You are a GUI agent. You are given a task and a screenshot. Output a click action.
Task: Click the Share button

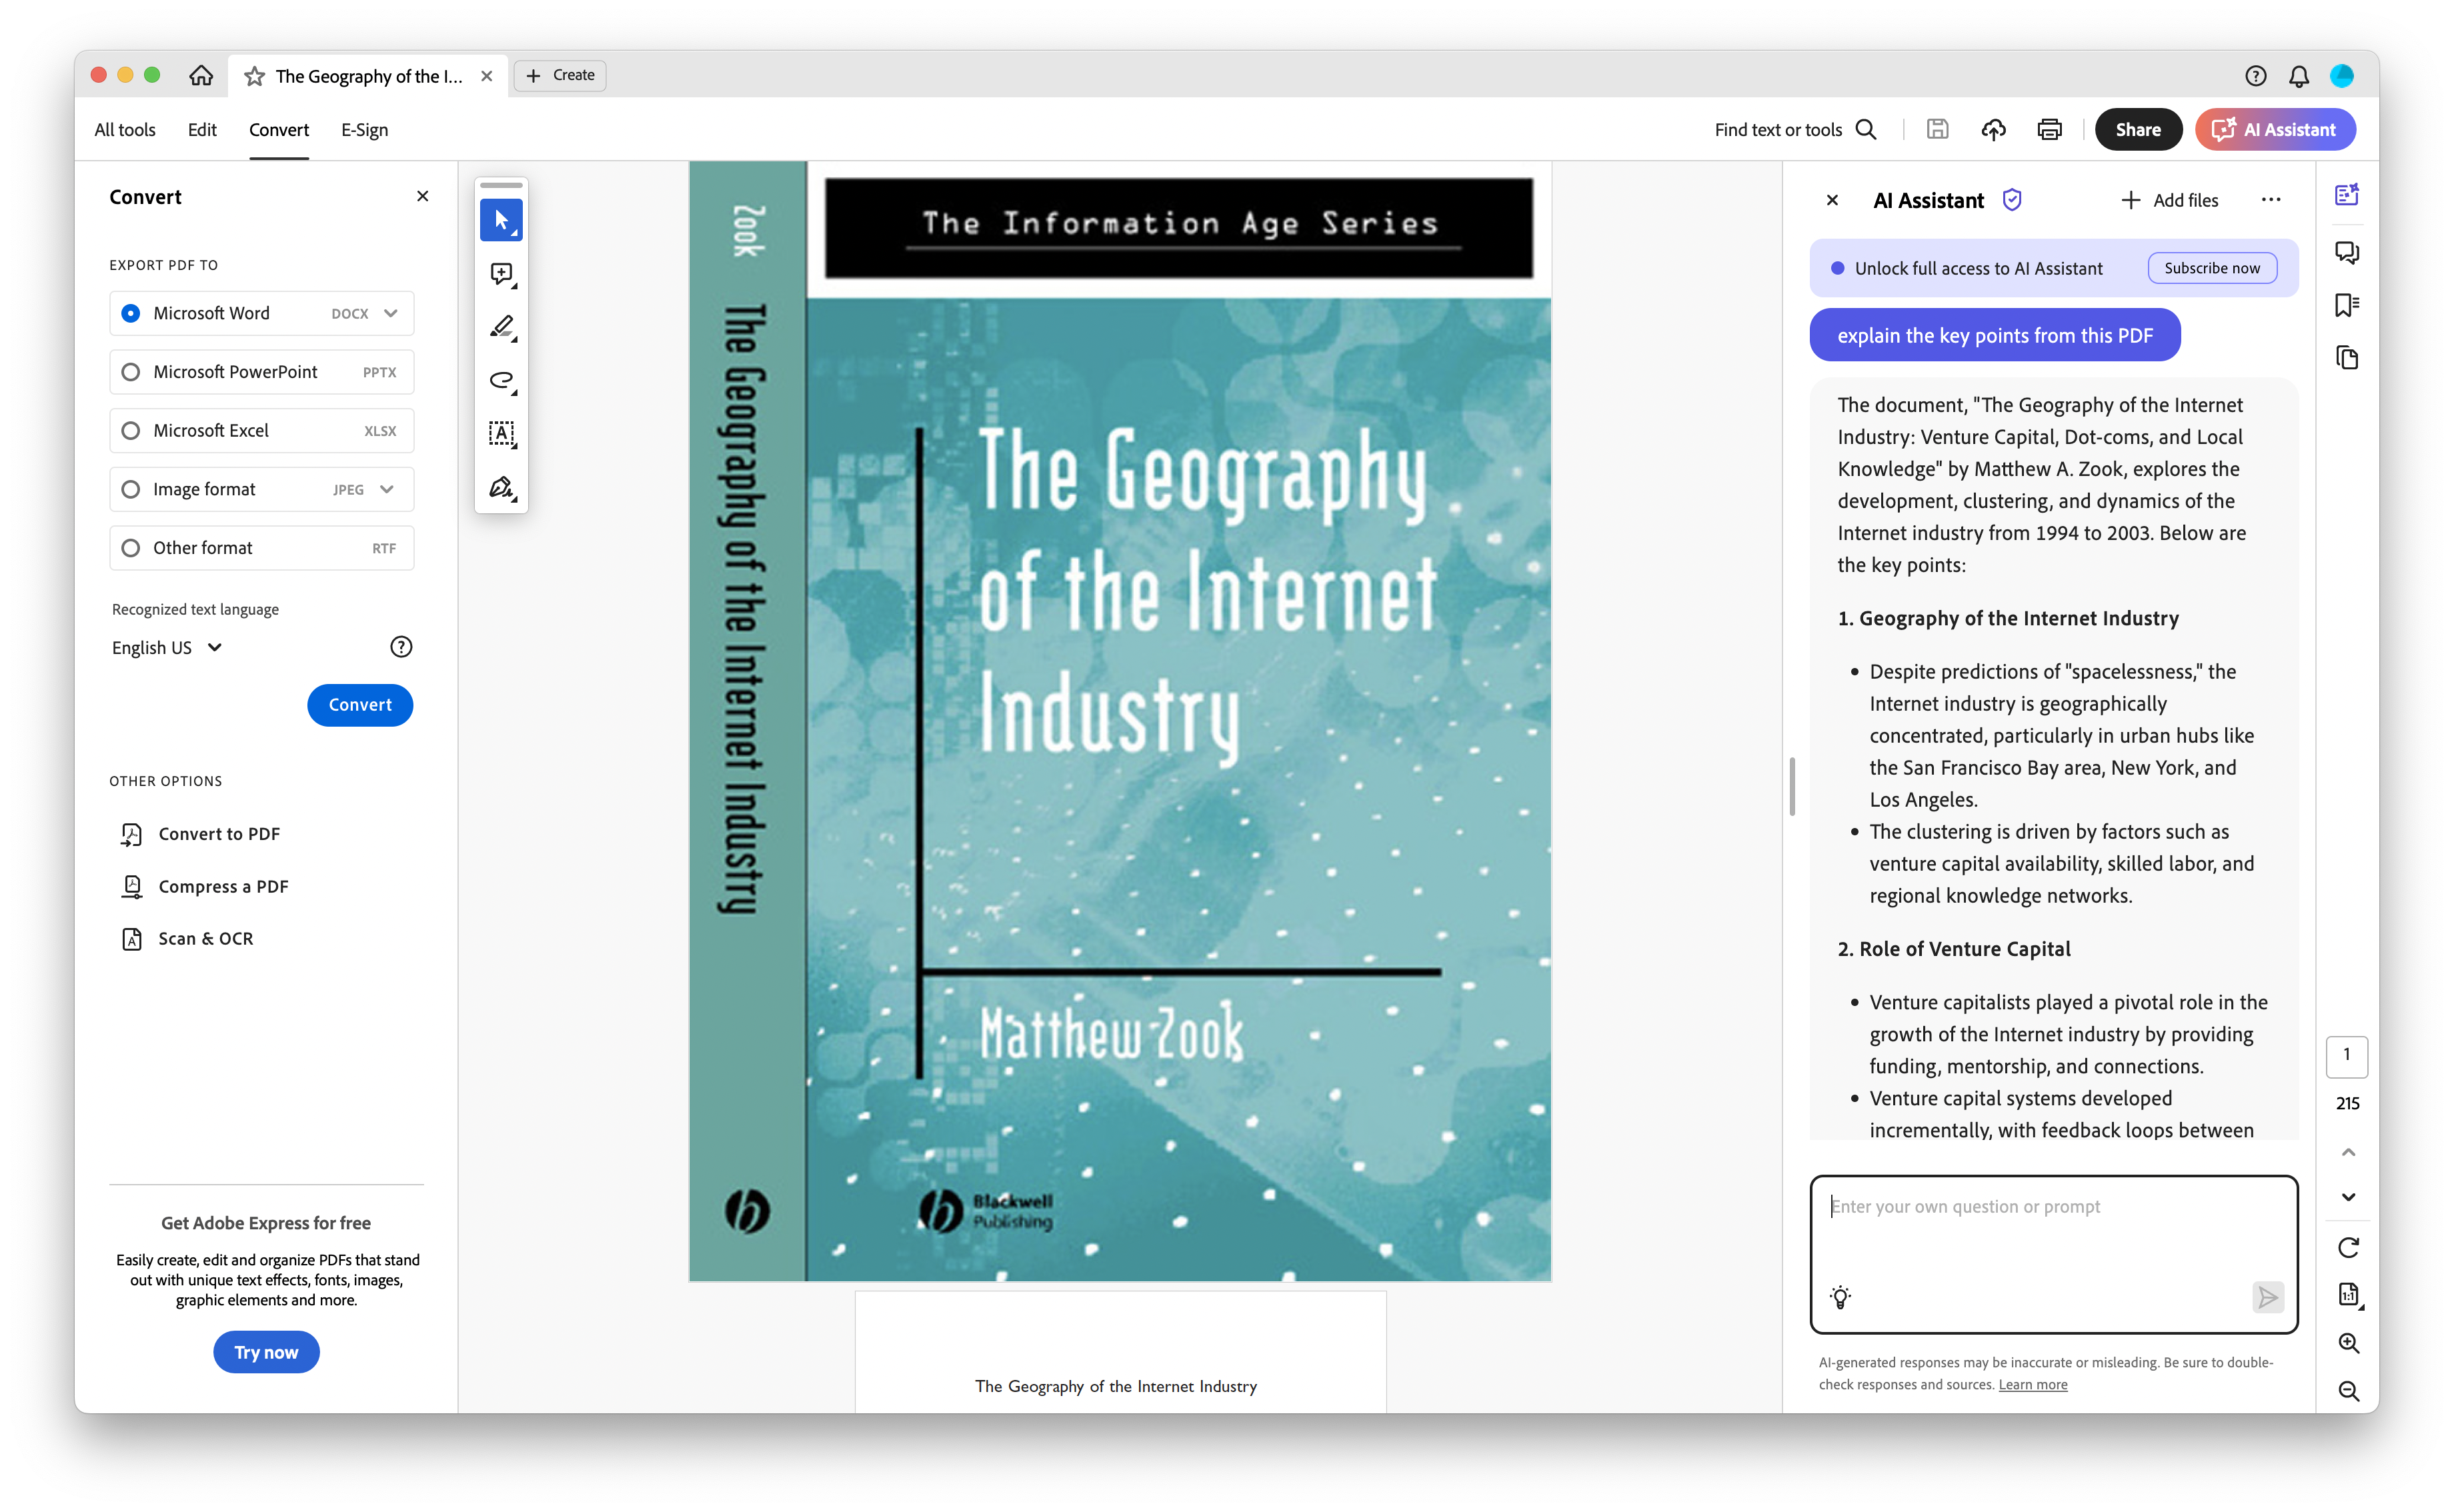click(x=2138, y=130)
